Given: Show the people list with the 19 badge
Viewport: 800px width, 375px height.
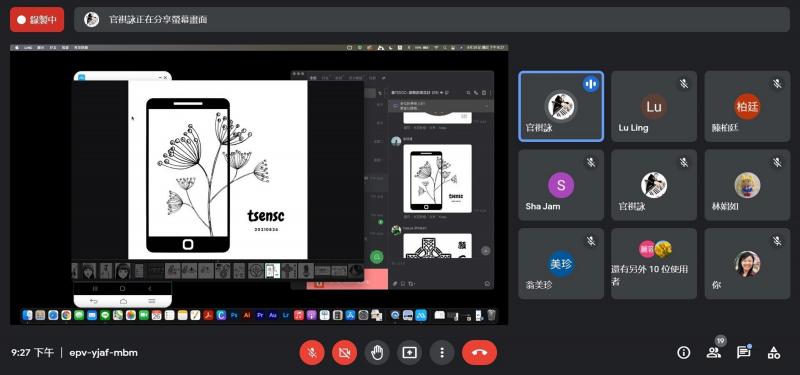Looking at the screenshot, I should 714,352.
